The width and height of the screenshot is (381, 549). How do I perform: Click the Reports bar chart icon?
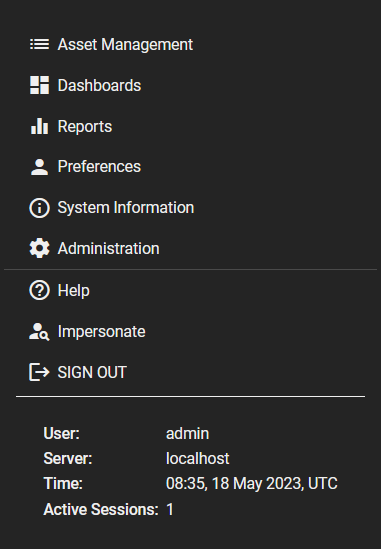(x=39, y=126)
